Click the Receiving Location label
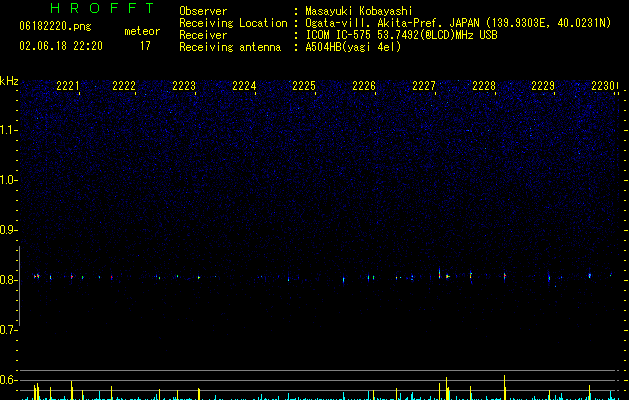629x400 pixels. point(233,24)
